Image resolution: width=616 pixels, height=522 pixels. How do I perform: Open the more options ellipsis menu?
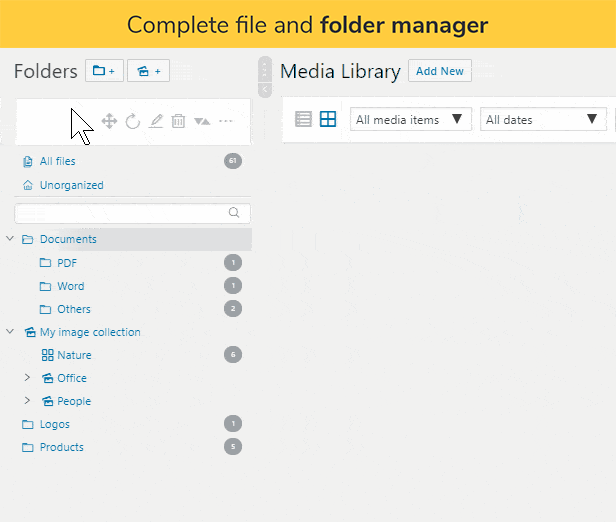[226, 121]
